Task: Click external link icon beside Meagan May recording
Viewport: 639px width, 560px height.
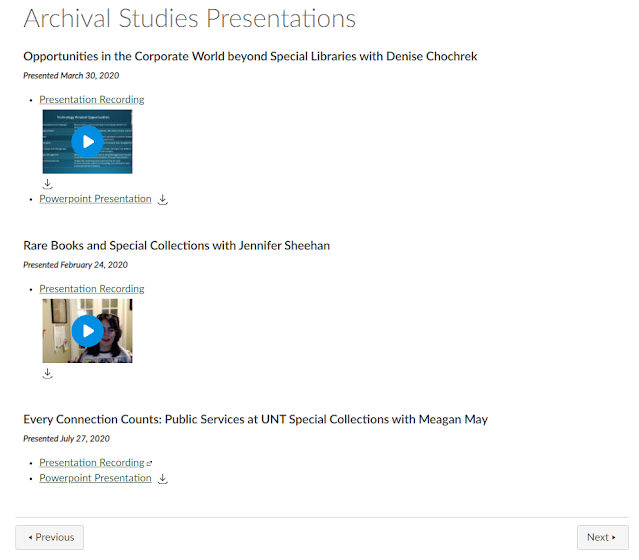Action: point(149,463)
